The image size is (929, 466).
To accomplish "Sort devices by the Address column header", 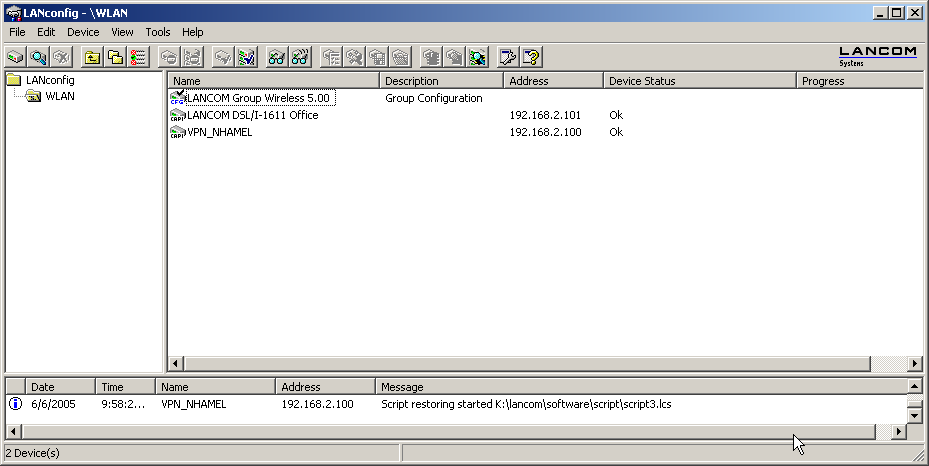I will 552,81.
